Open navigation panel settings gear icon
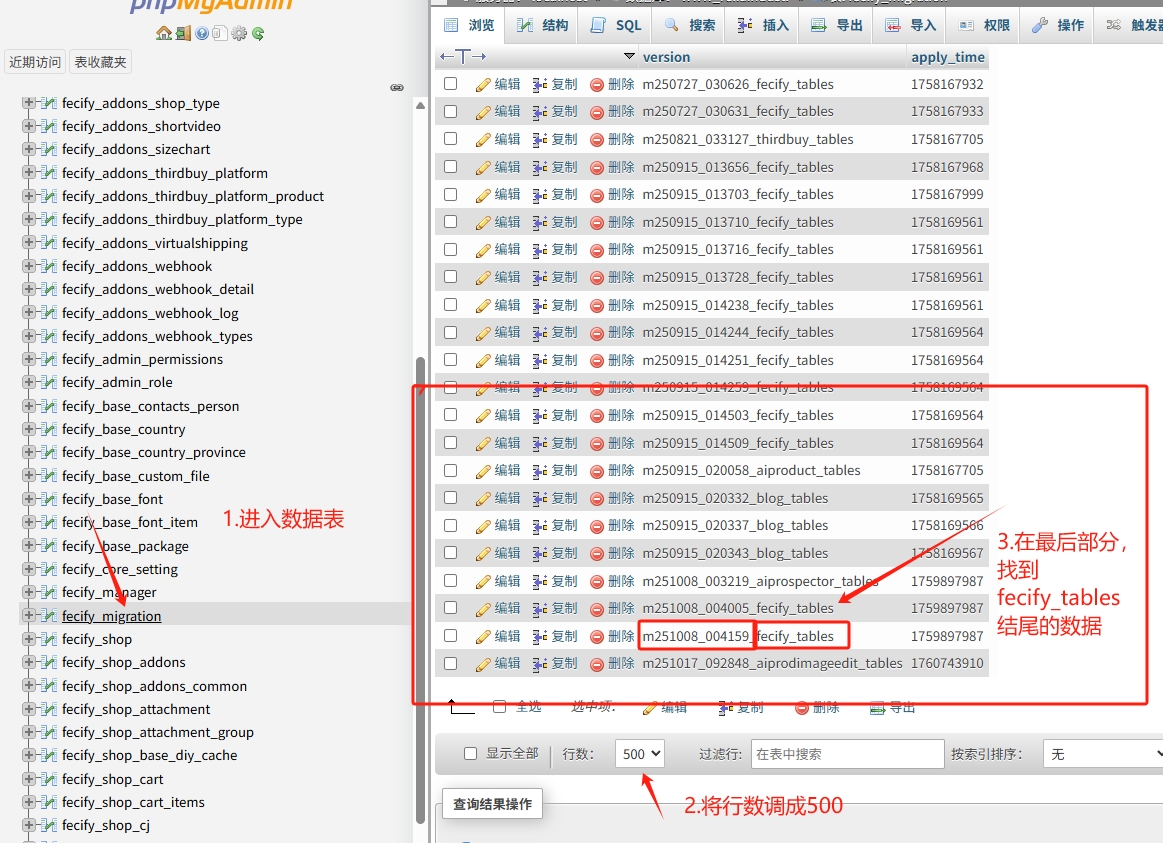Image resolution: width=1163 pixels, height=843 pixels. [x=239, y=33]
